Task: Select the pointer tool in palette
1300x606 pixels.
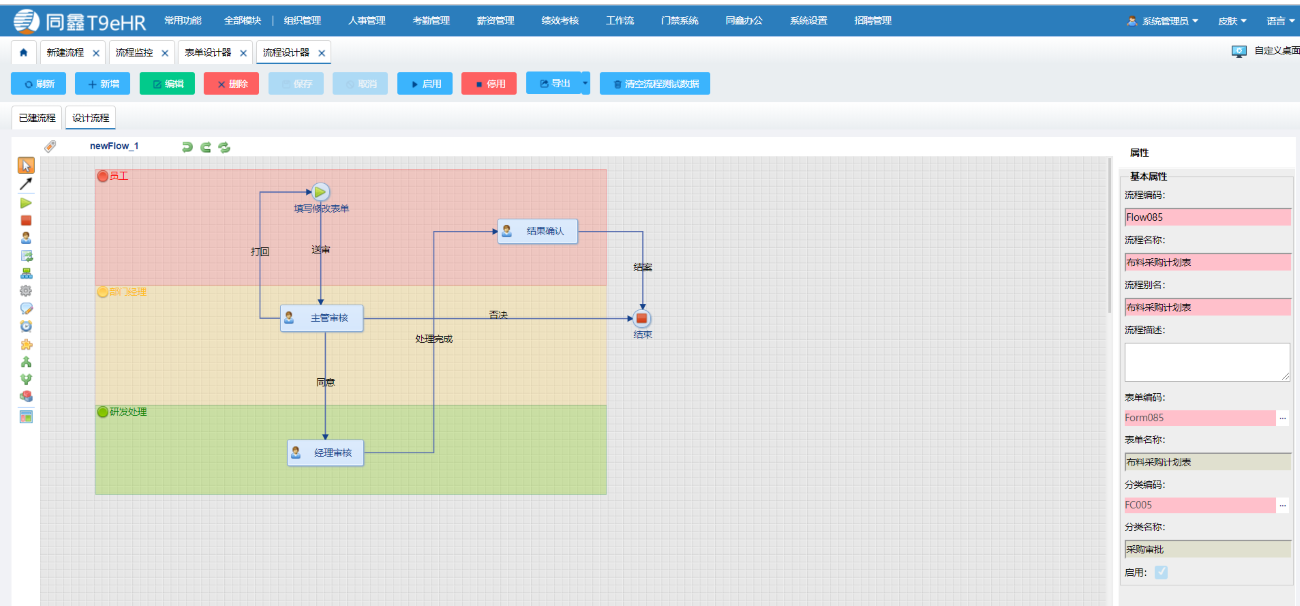Action: [x=26, y=166]
